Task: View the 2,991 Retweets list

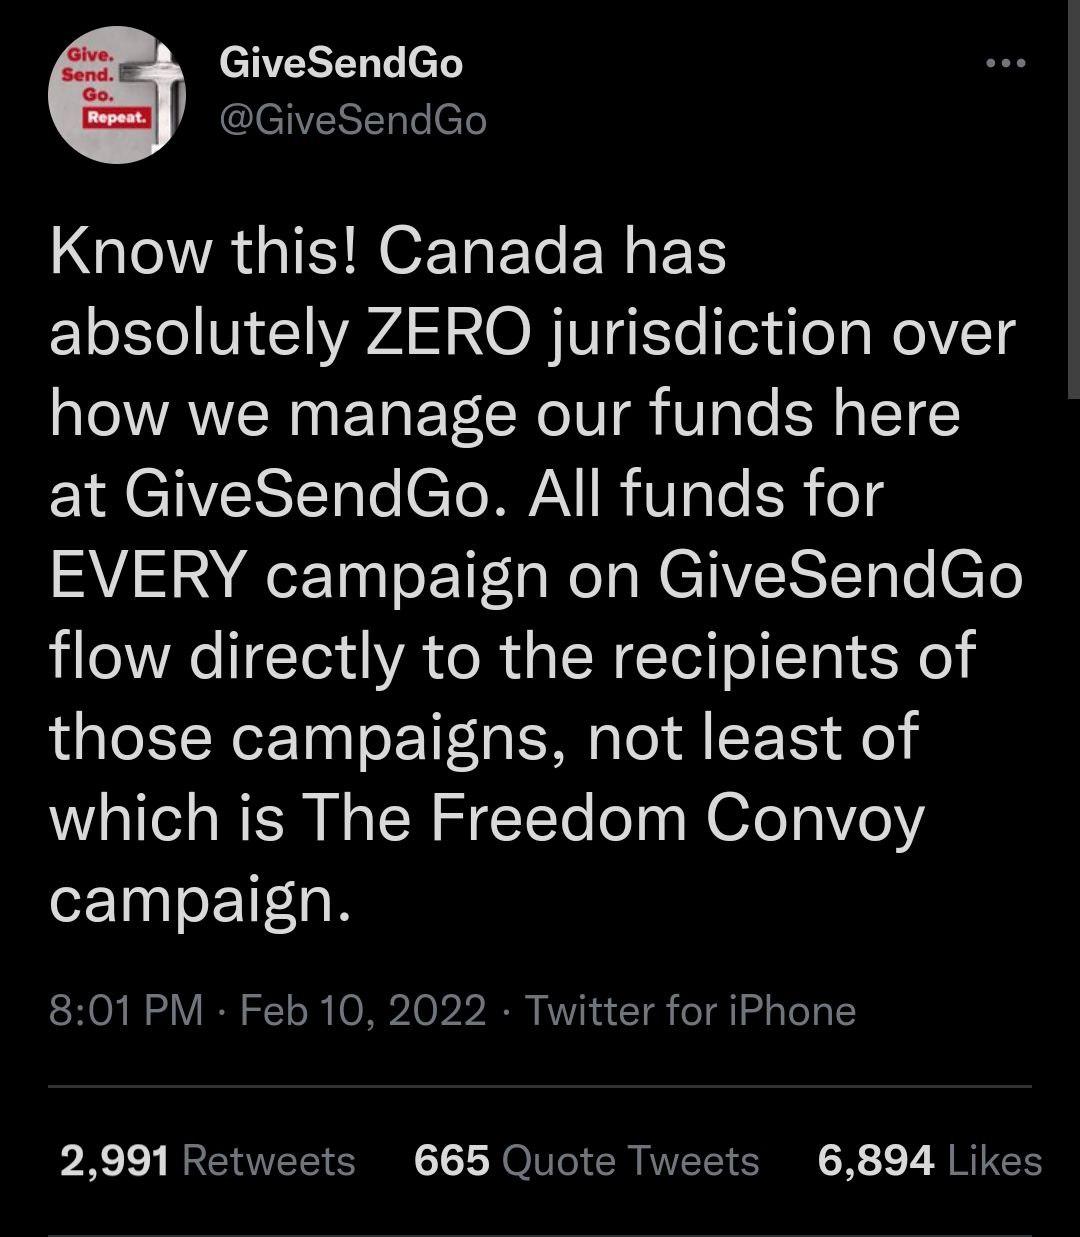Action: (207, 1161)
